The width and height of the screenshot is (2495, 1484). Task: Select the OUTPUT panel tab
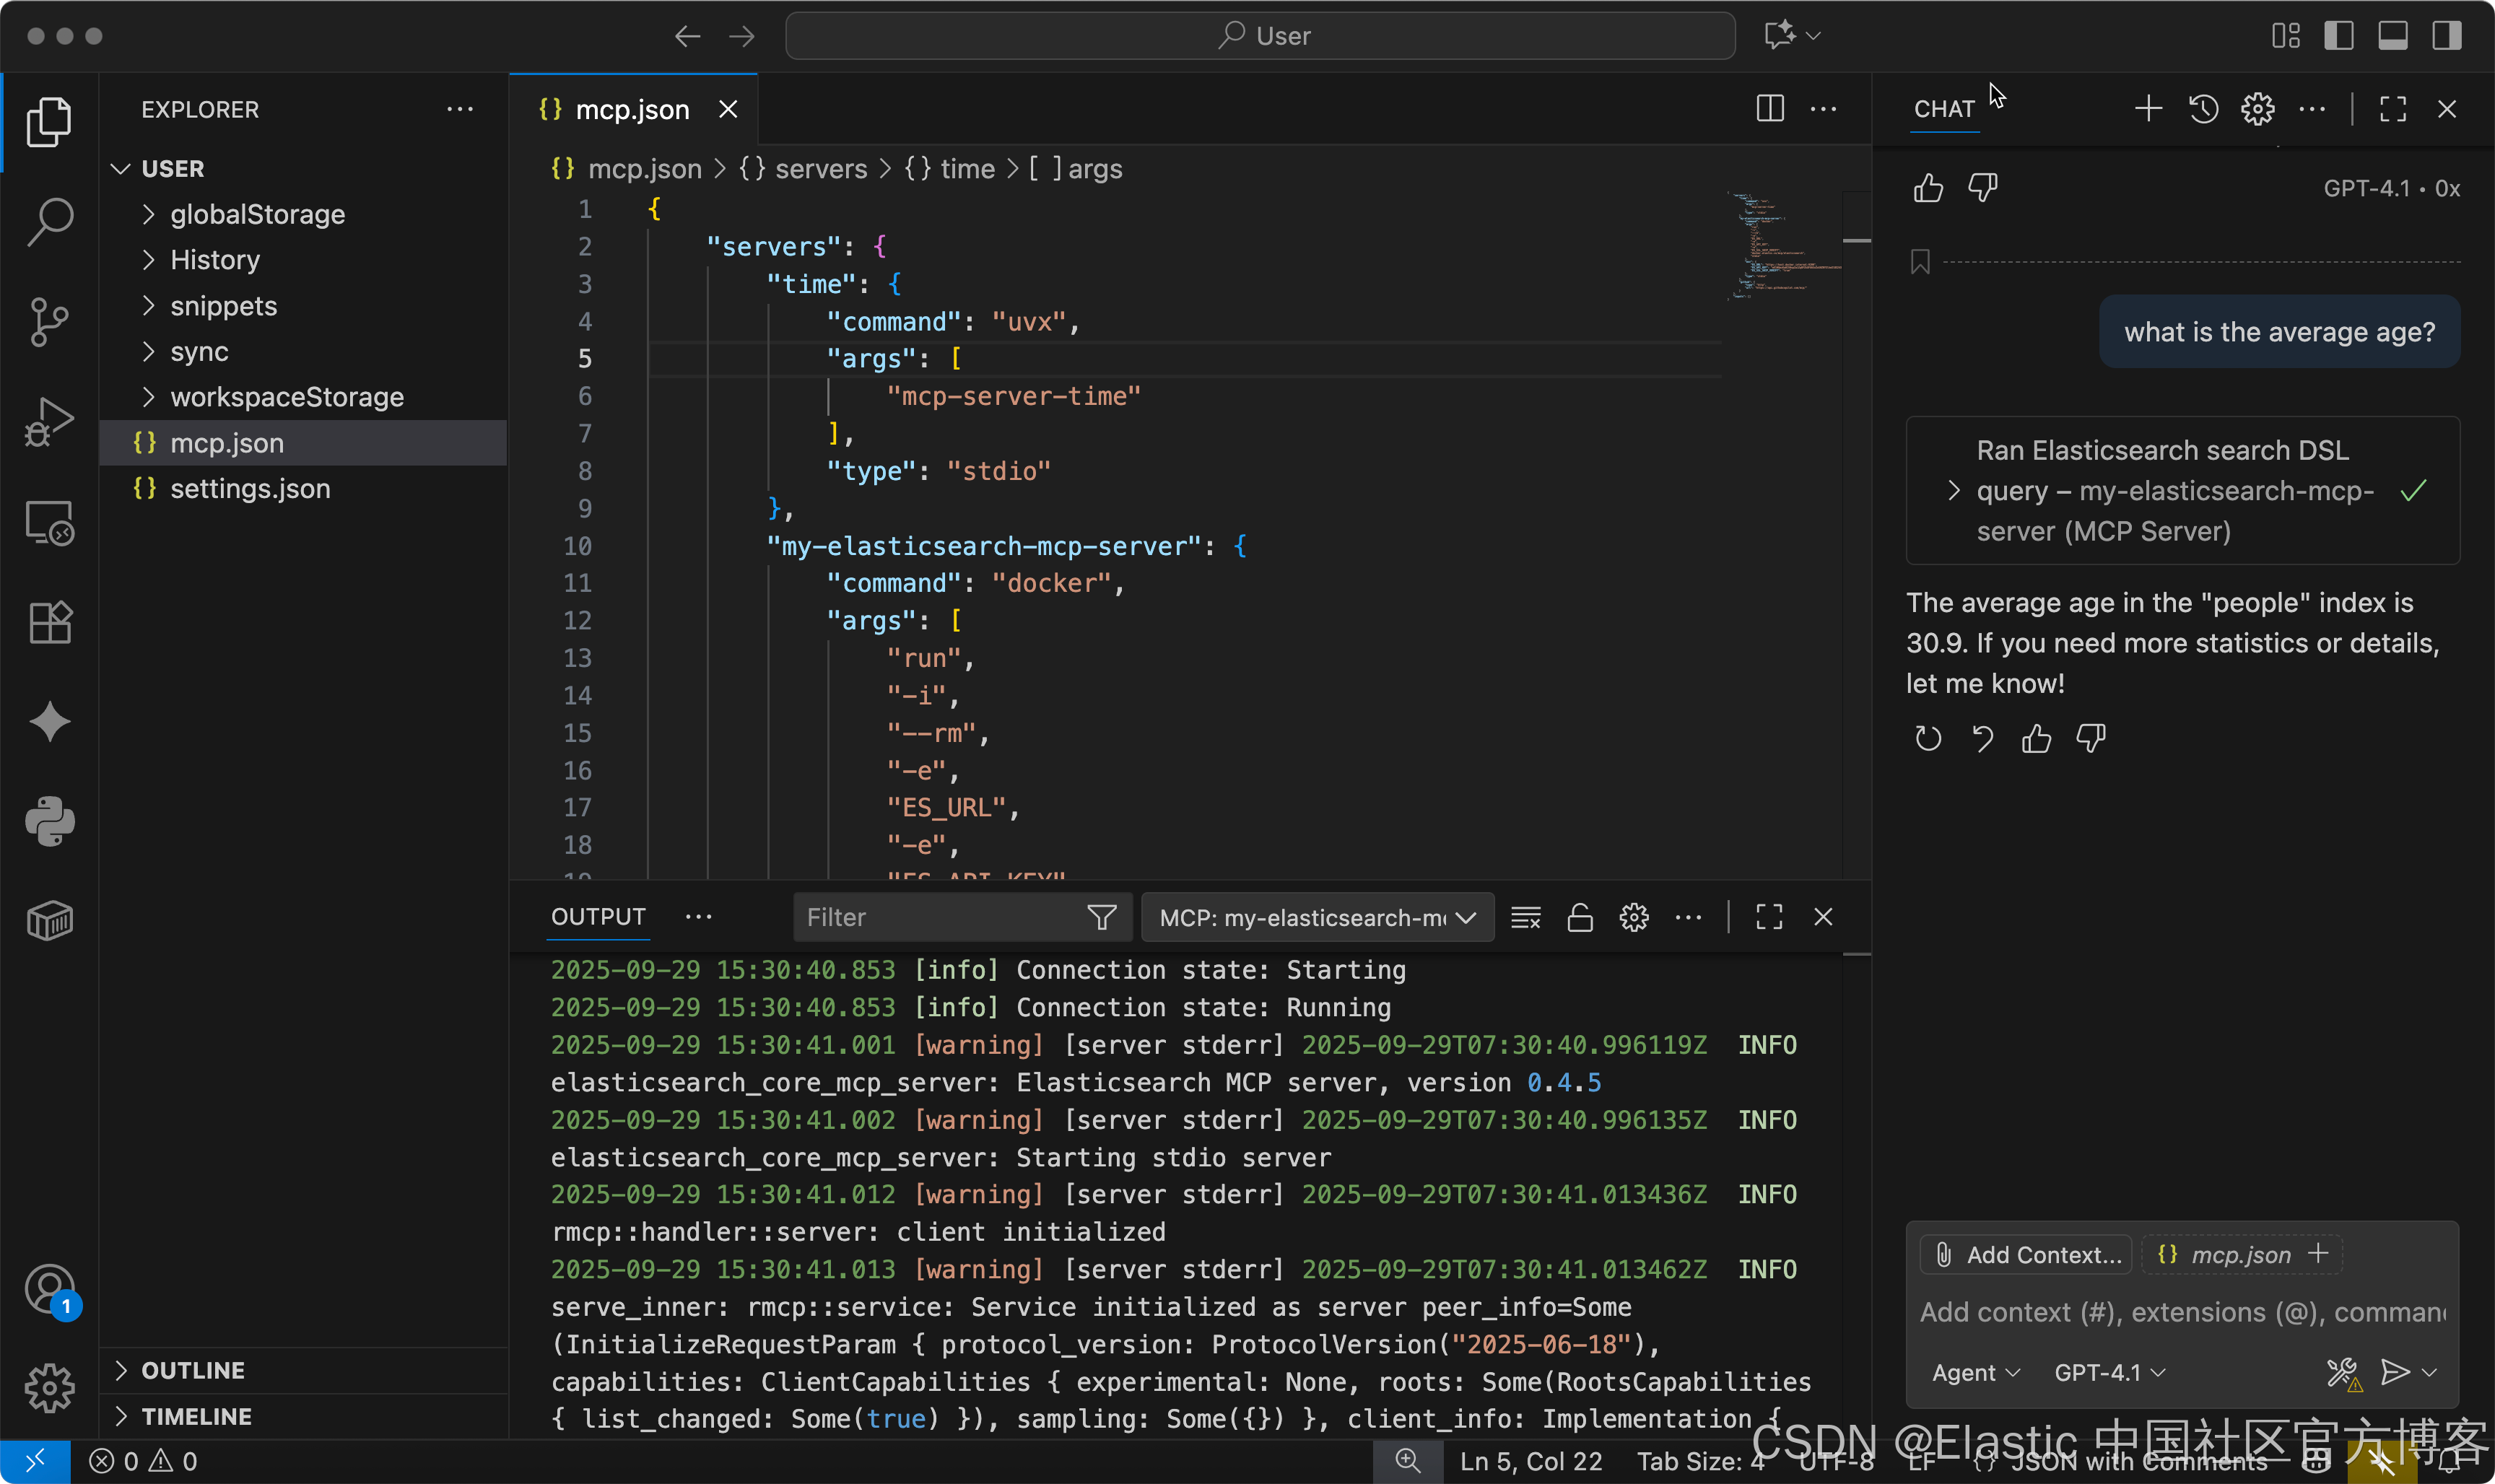tap(598, 917)
